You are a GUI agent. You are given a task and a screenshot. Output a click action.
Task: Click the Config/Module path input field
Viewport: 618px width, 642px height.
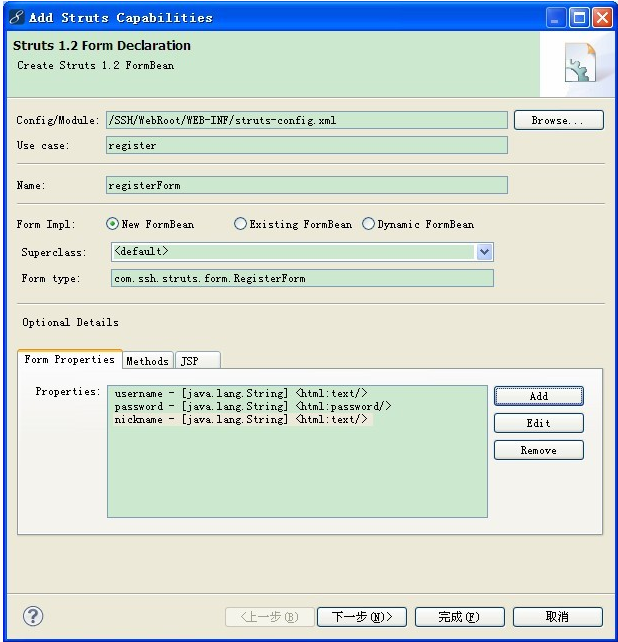[307, 120]
